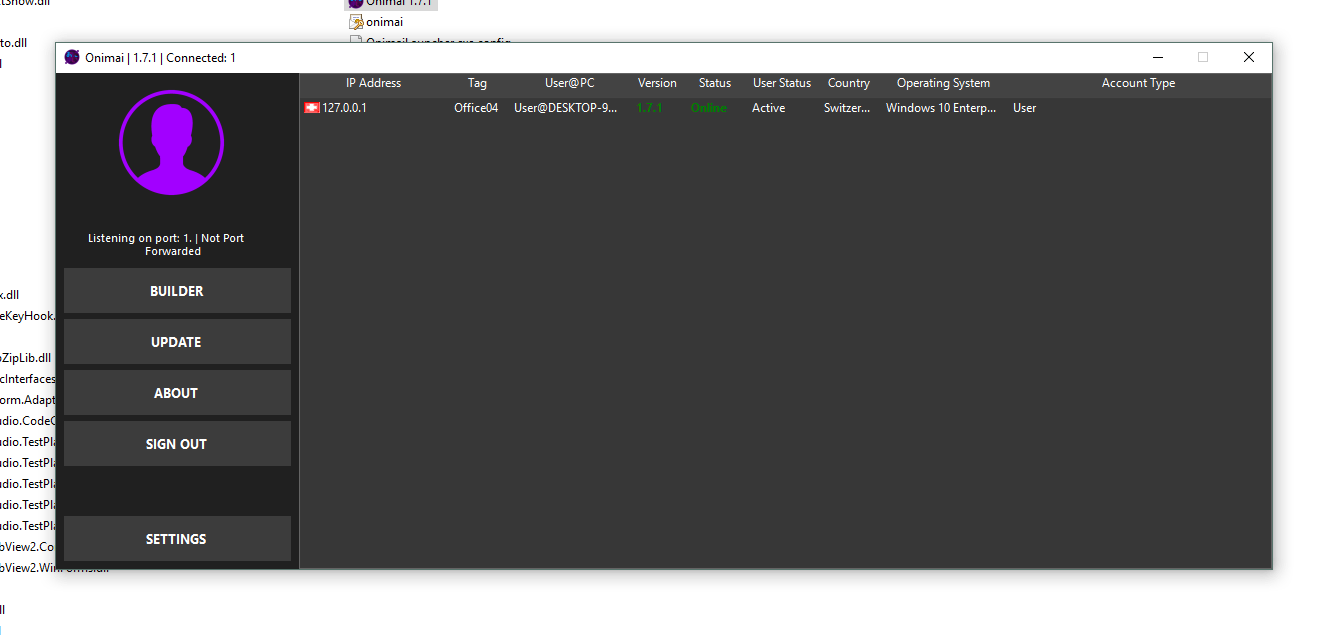Click SIGN OUT
1318x639 pixels.
point(176,443)
